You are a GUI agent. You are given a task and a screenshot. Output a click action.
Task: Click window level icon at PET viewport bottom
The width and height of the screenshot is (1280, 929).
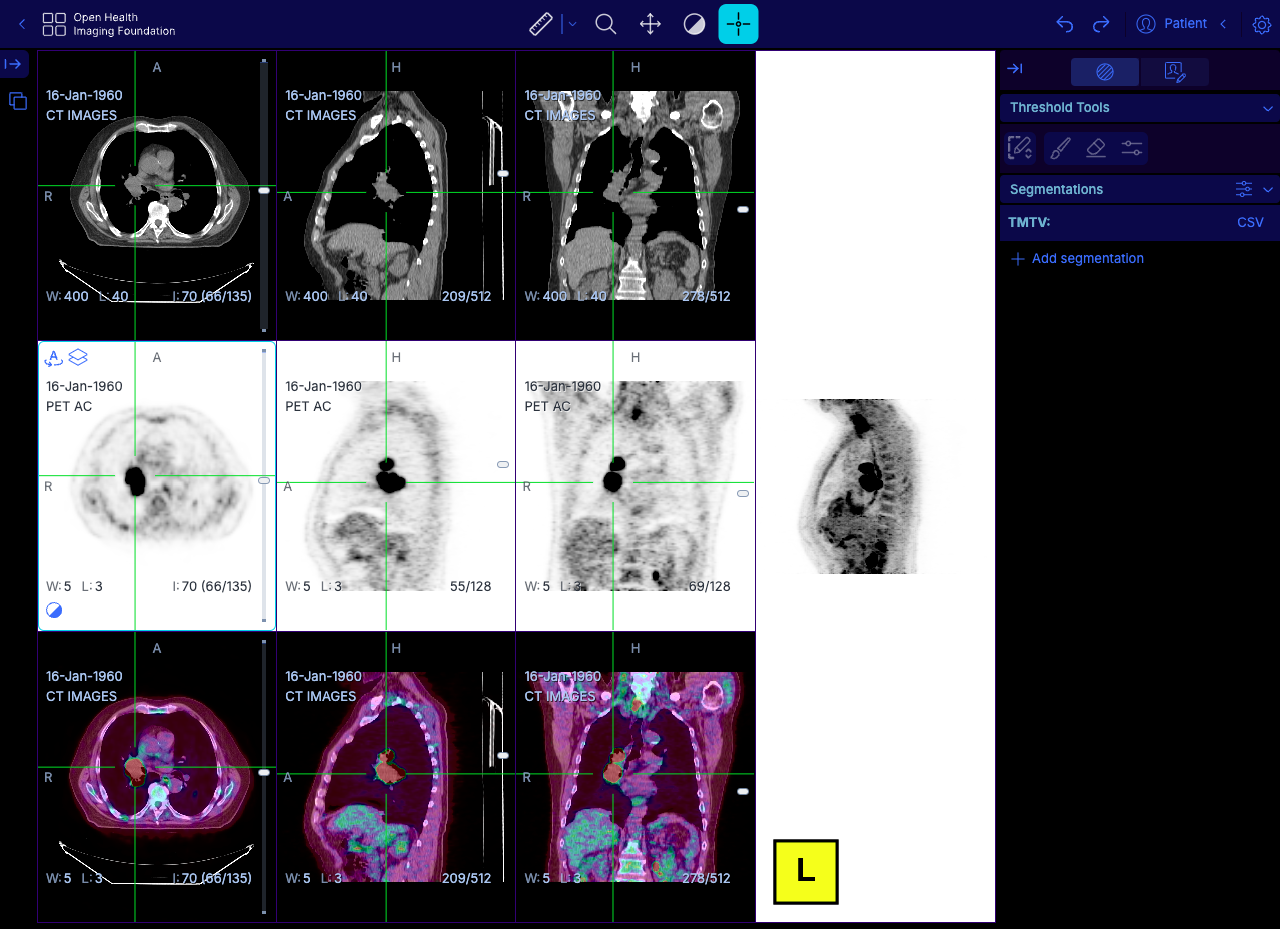(54, 610)
